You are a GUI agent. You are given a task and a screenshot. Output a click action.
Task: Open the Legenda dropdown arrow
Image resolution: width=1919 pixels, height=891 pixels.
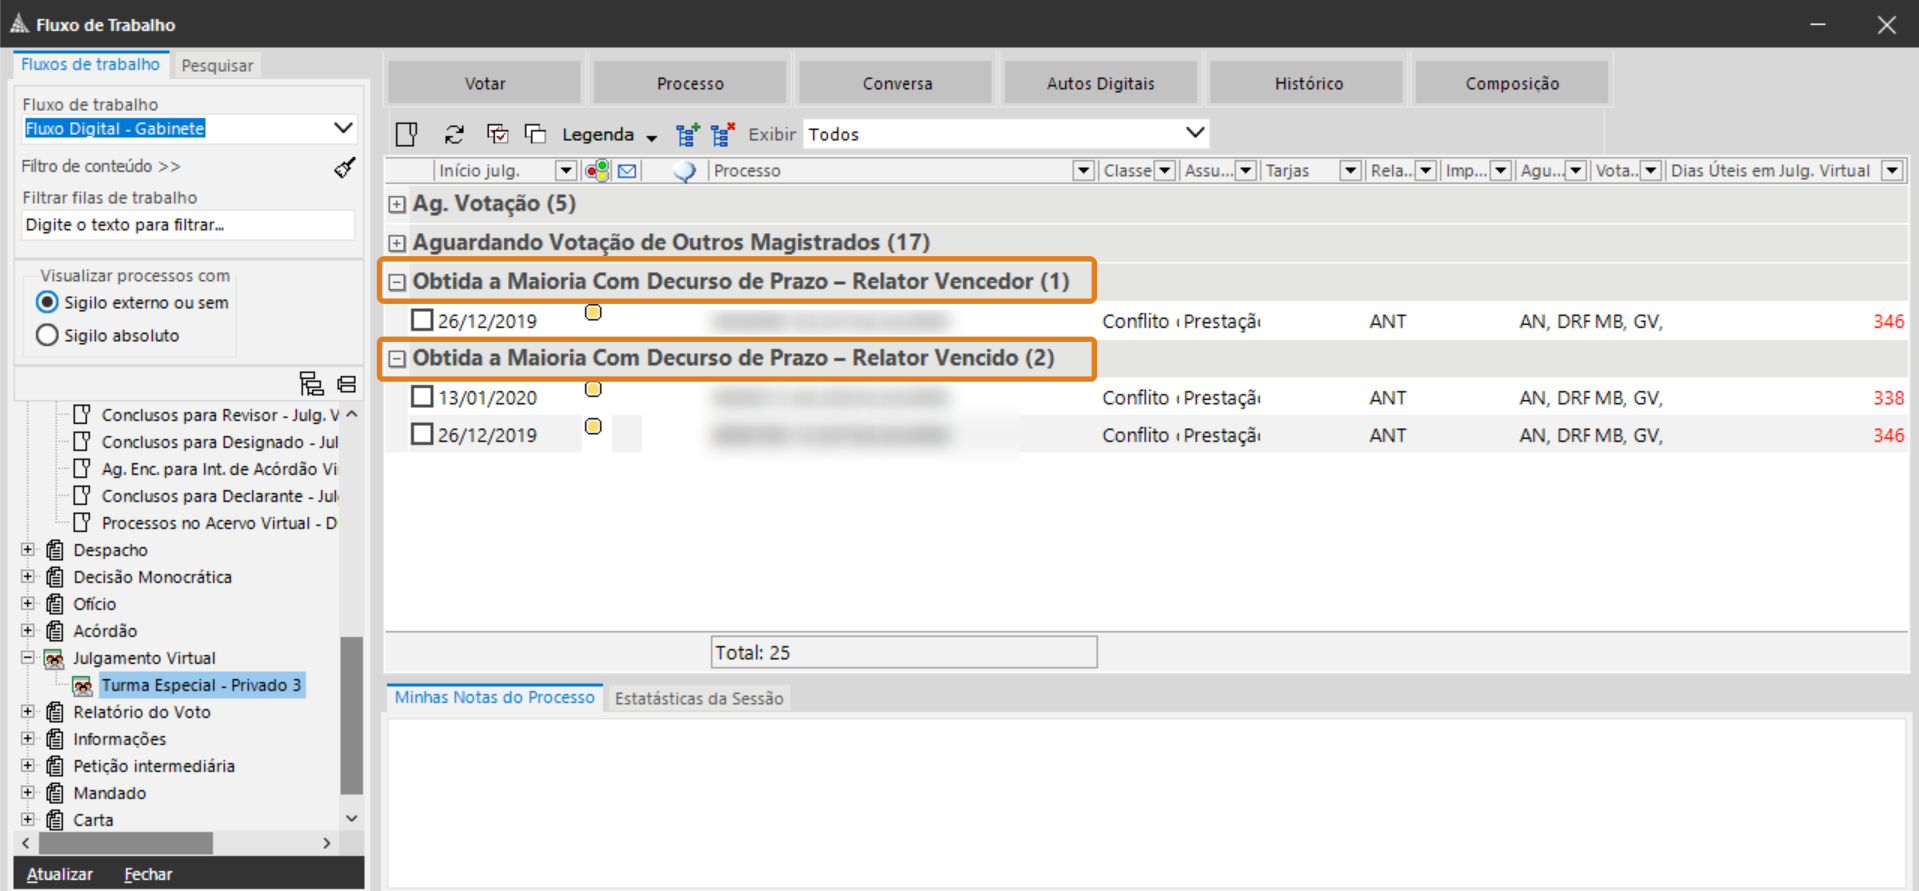(x=651, y=137)
